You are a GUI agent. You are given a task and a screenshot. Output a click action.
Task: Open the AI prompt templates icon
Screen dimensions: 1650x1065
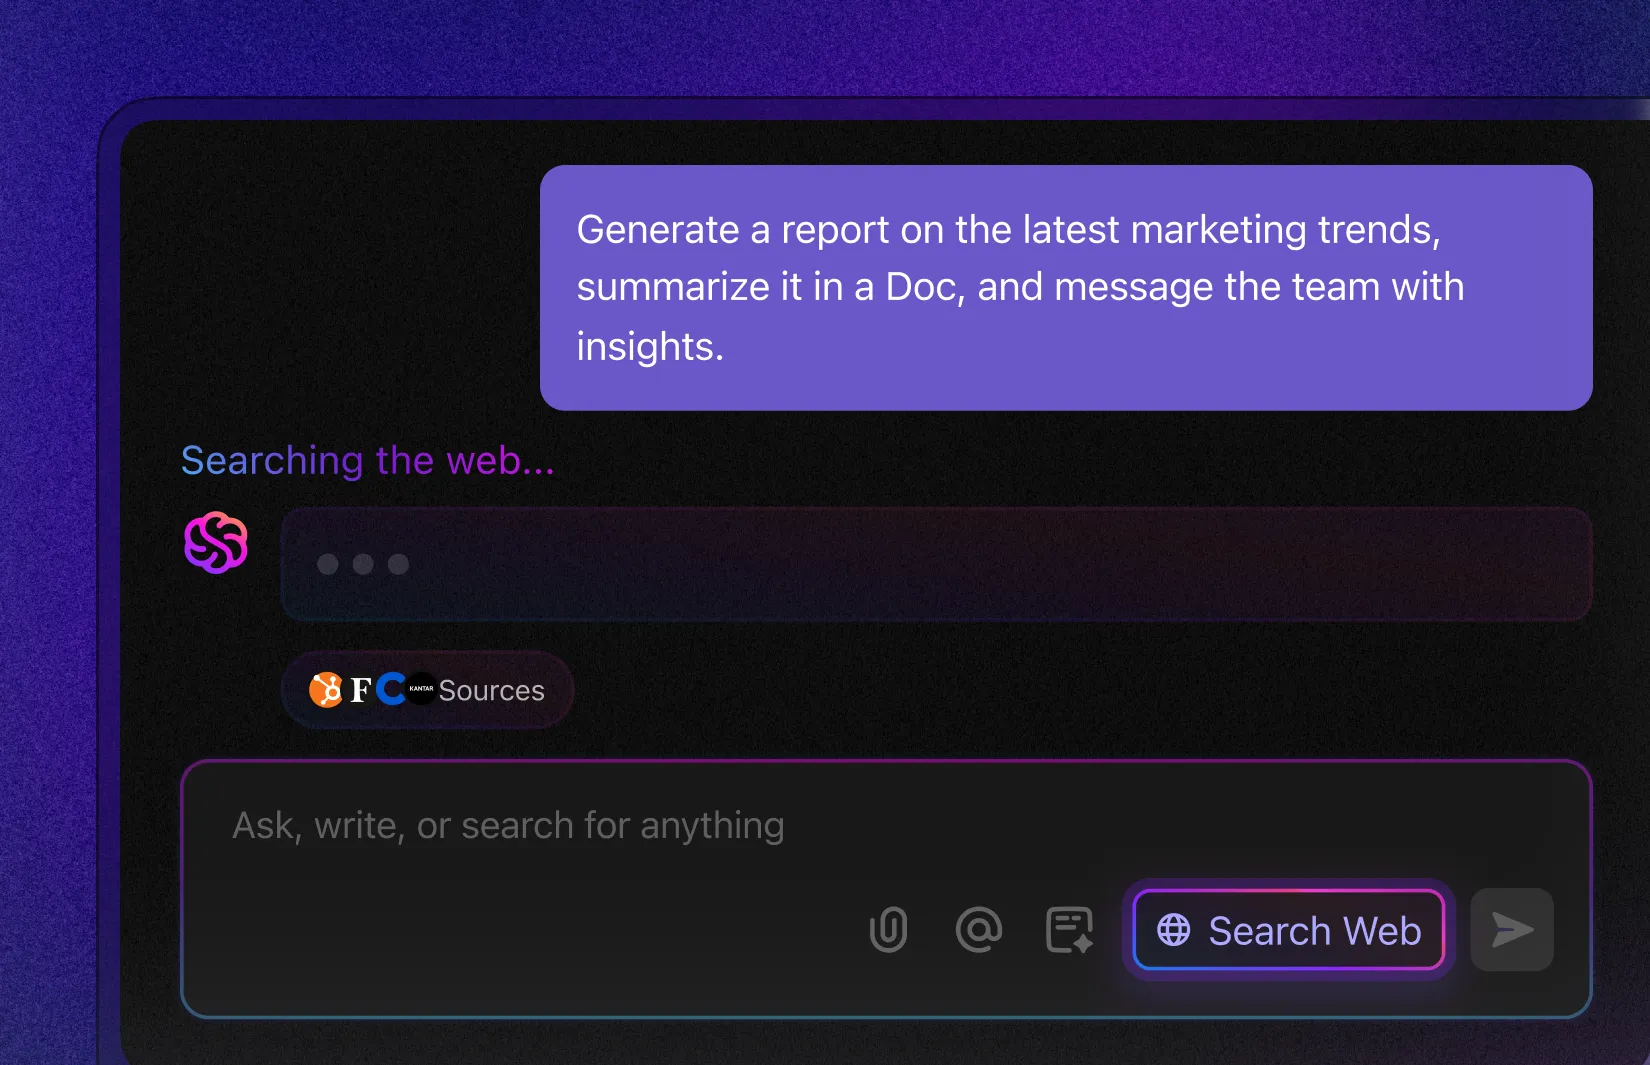(x=1069, y=930)
